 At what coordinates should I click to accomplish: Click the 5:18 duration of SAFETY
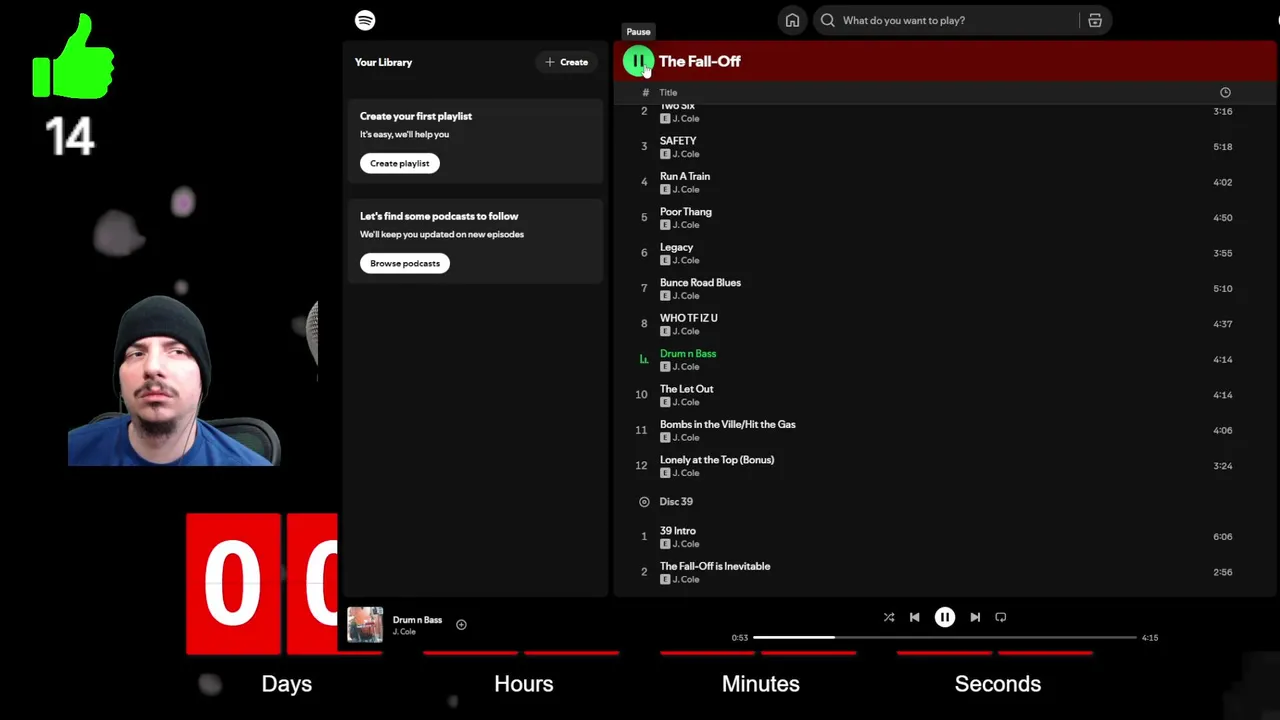pyautogui.click(x=1222, y=147)
